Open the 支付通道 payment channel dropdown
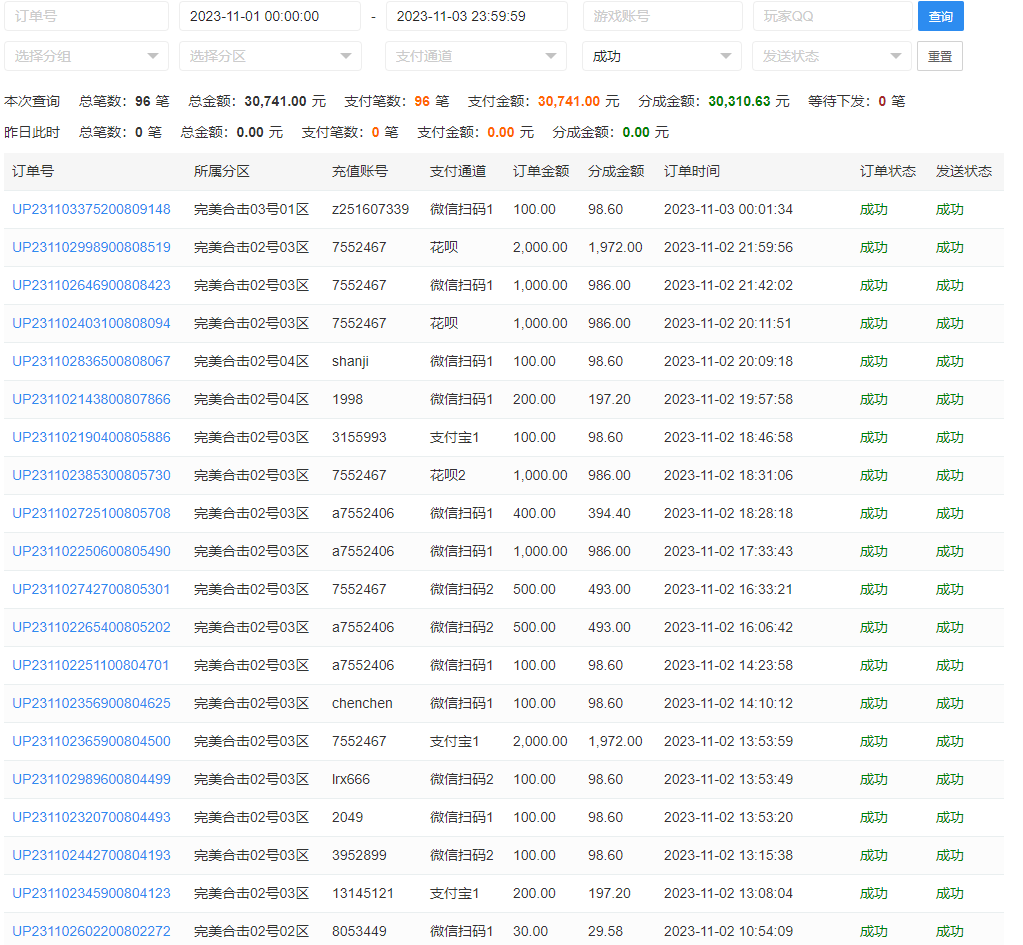The height and width of the screenshot is (945, 1023). click(475, 56)
